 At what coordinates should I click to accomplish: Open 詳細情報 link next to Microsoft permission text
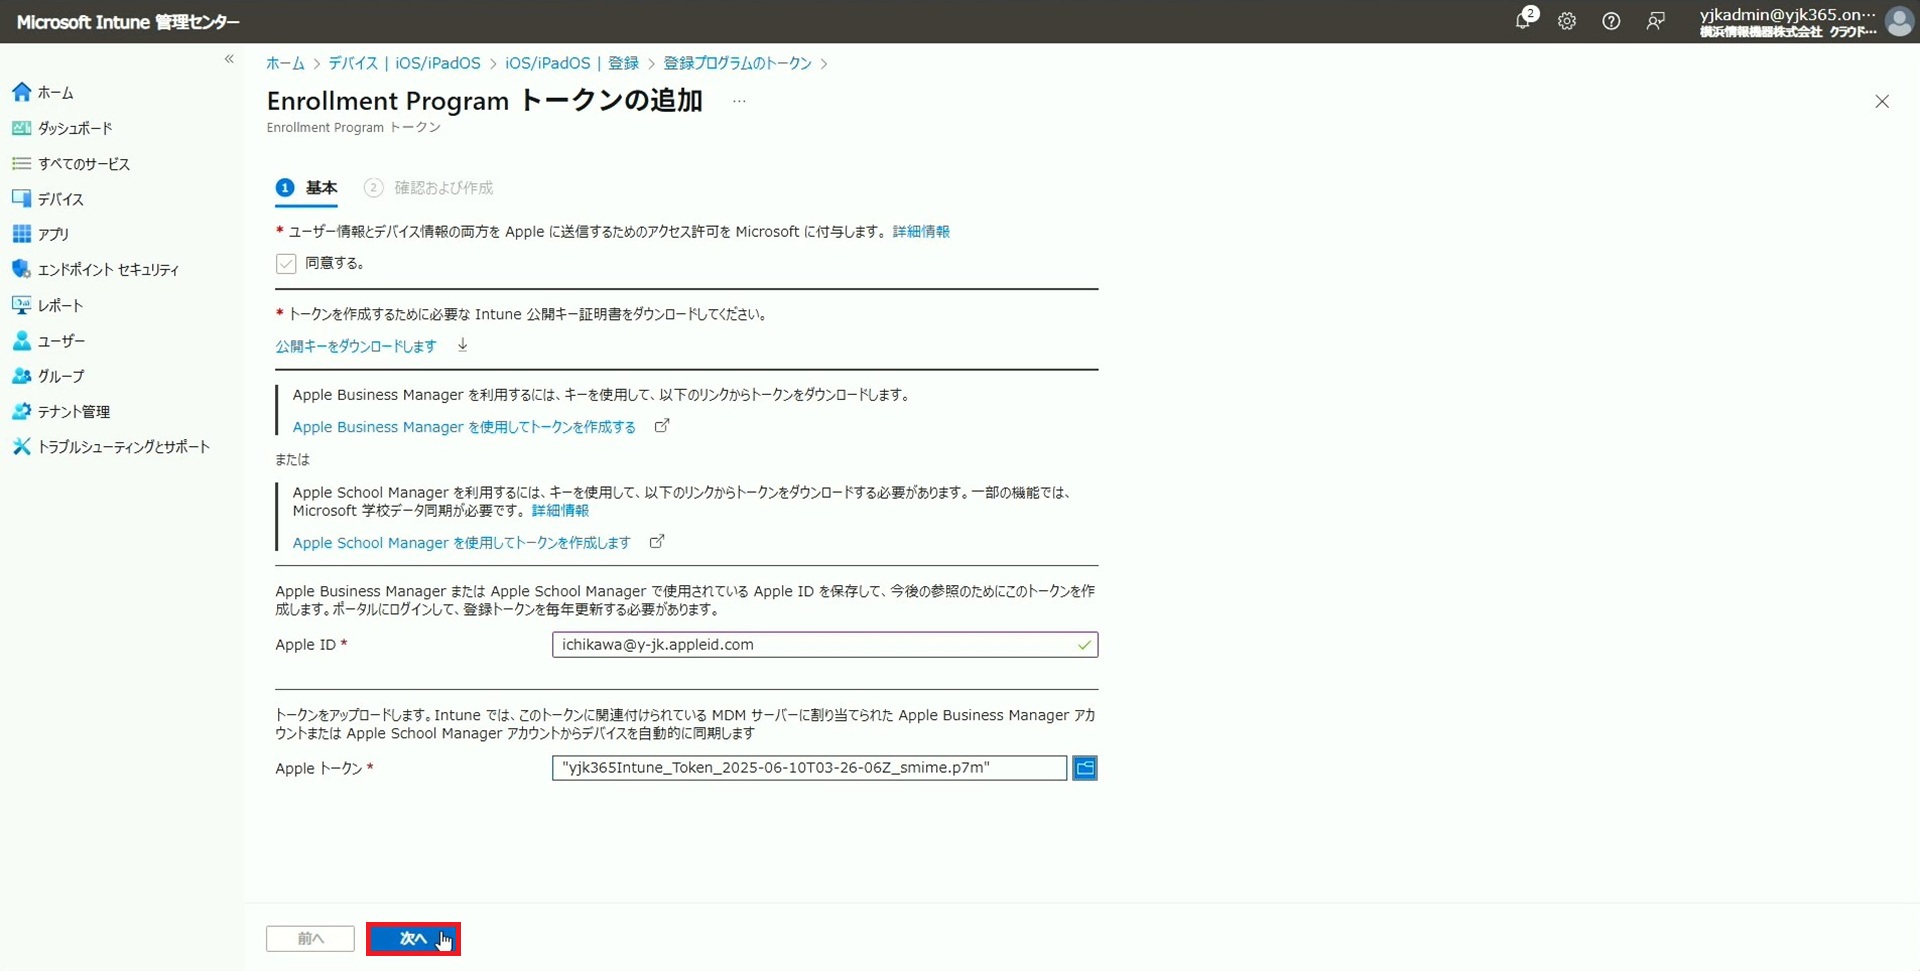[x=921, y=231]
